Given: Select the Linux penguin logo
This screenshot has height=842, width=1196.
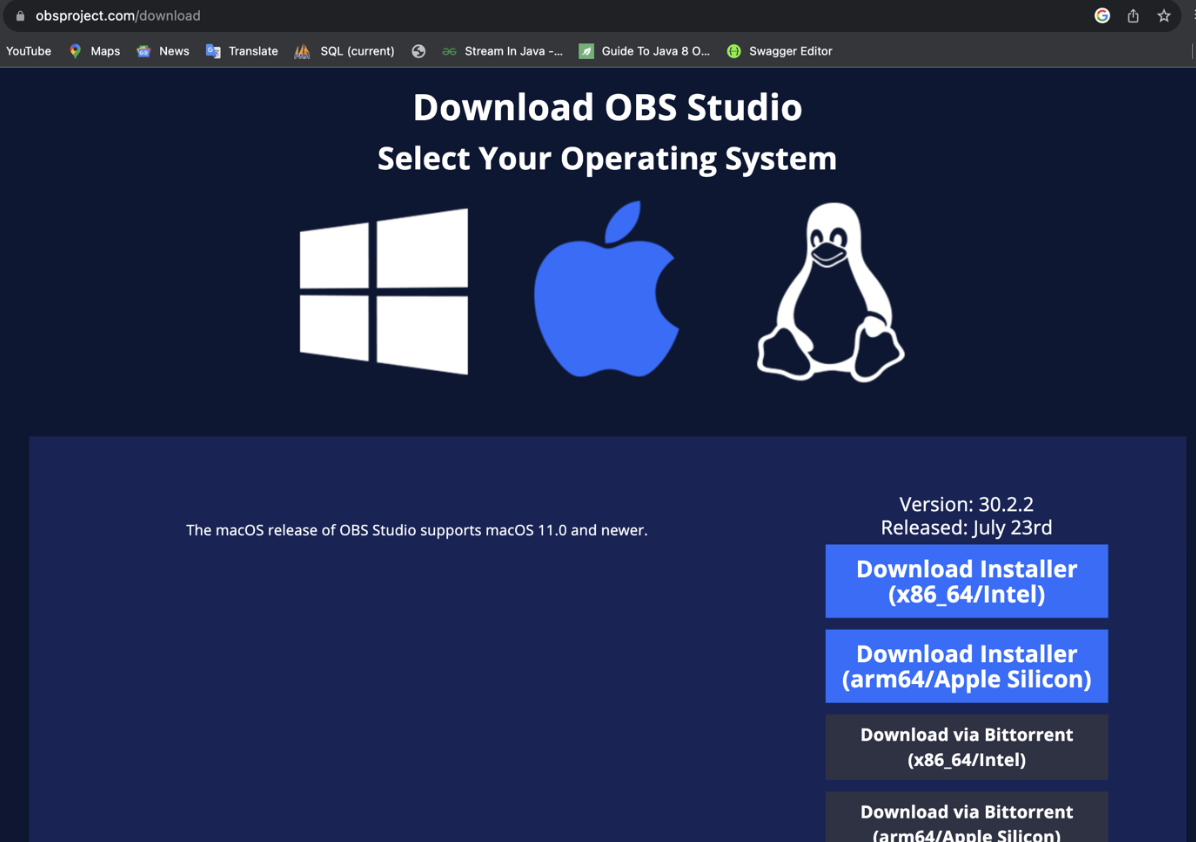Looking at the screenshot, I should pyautogui.click(x=831, y=292).
